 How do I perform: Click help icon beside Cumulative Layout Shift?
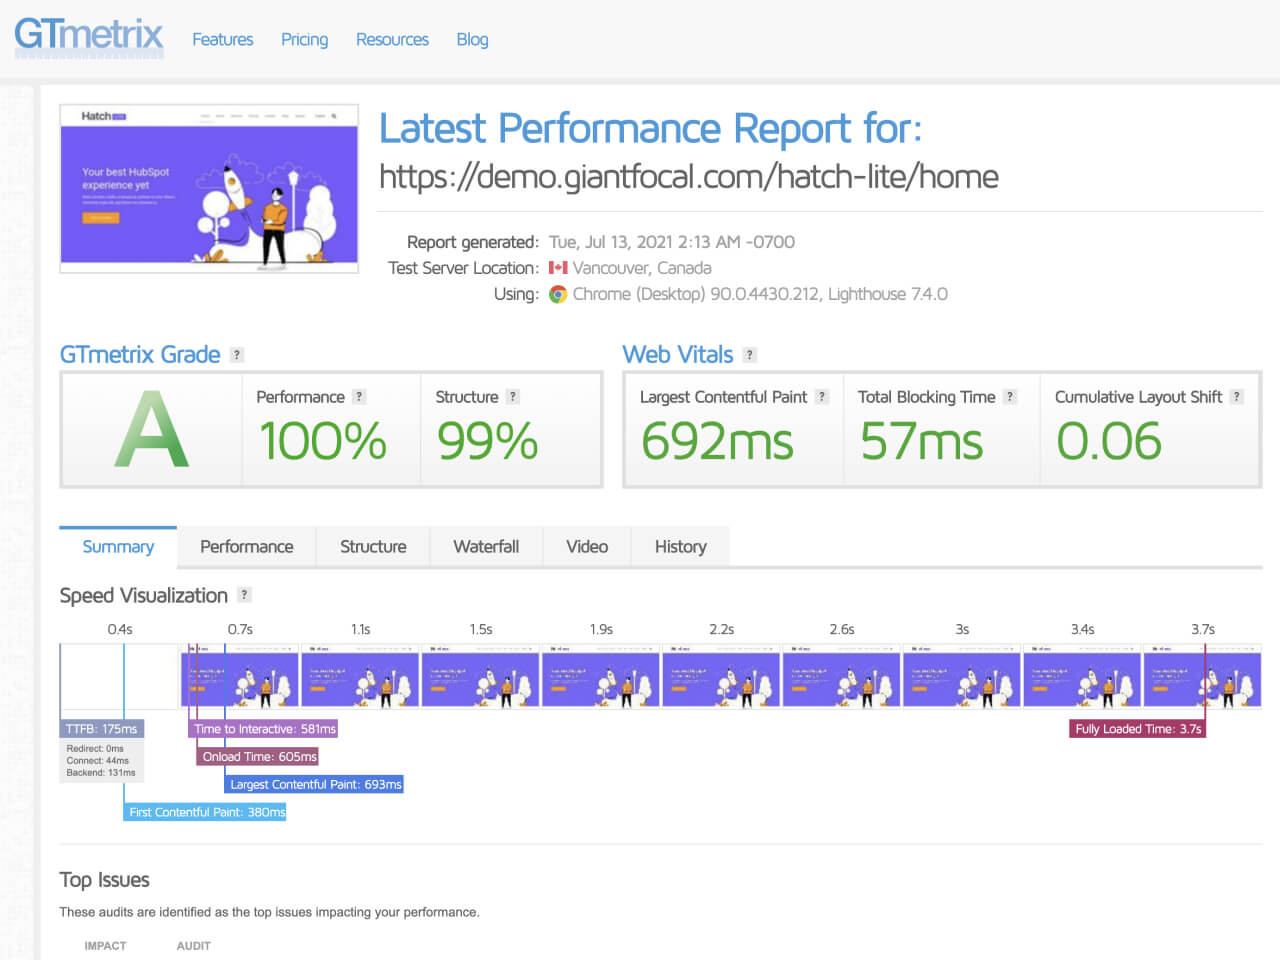coord(1237,397)
